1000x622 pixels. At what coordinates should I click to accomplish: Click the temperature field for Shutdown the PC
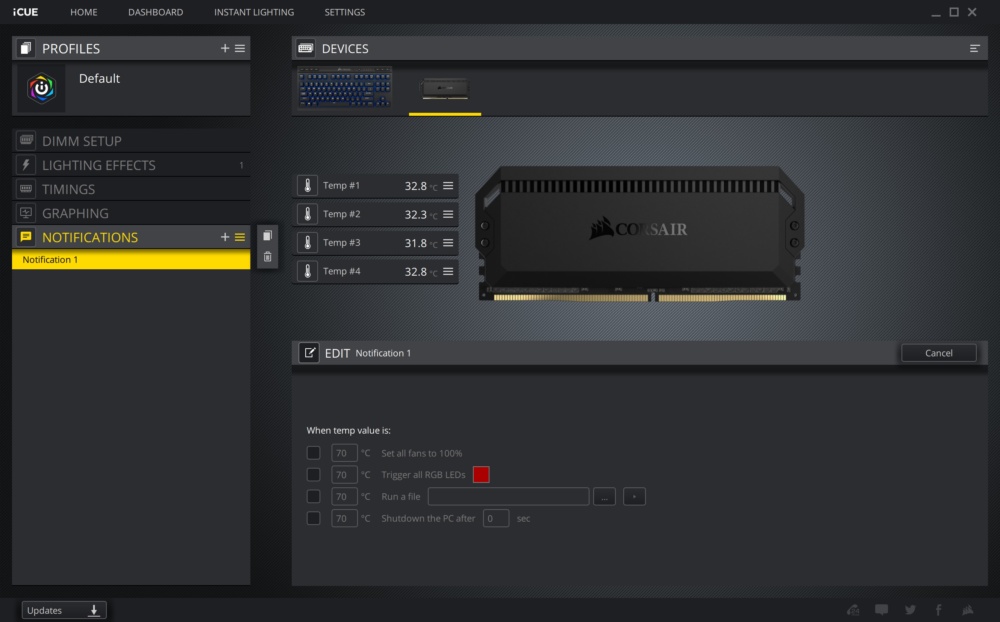pyautogui.click(x=344, y=518)
